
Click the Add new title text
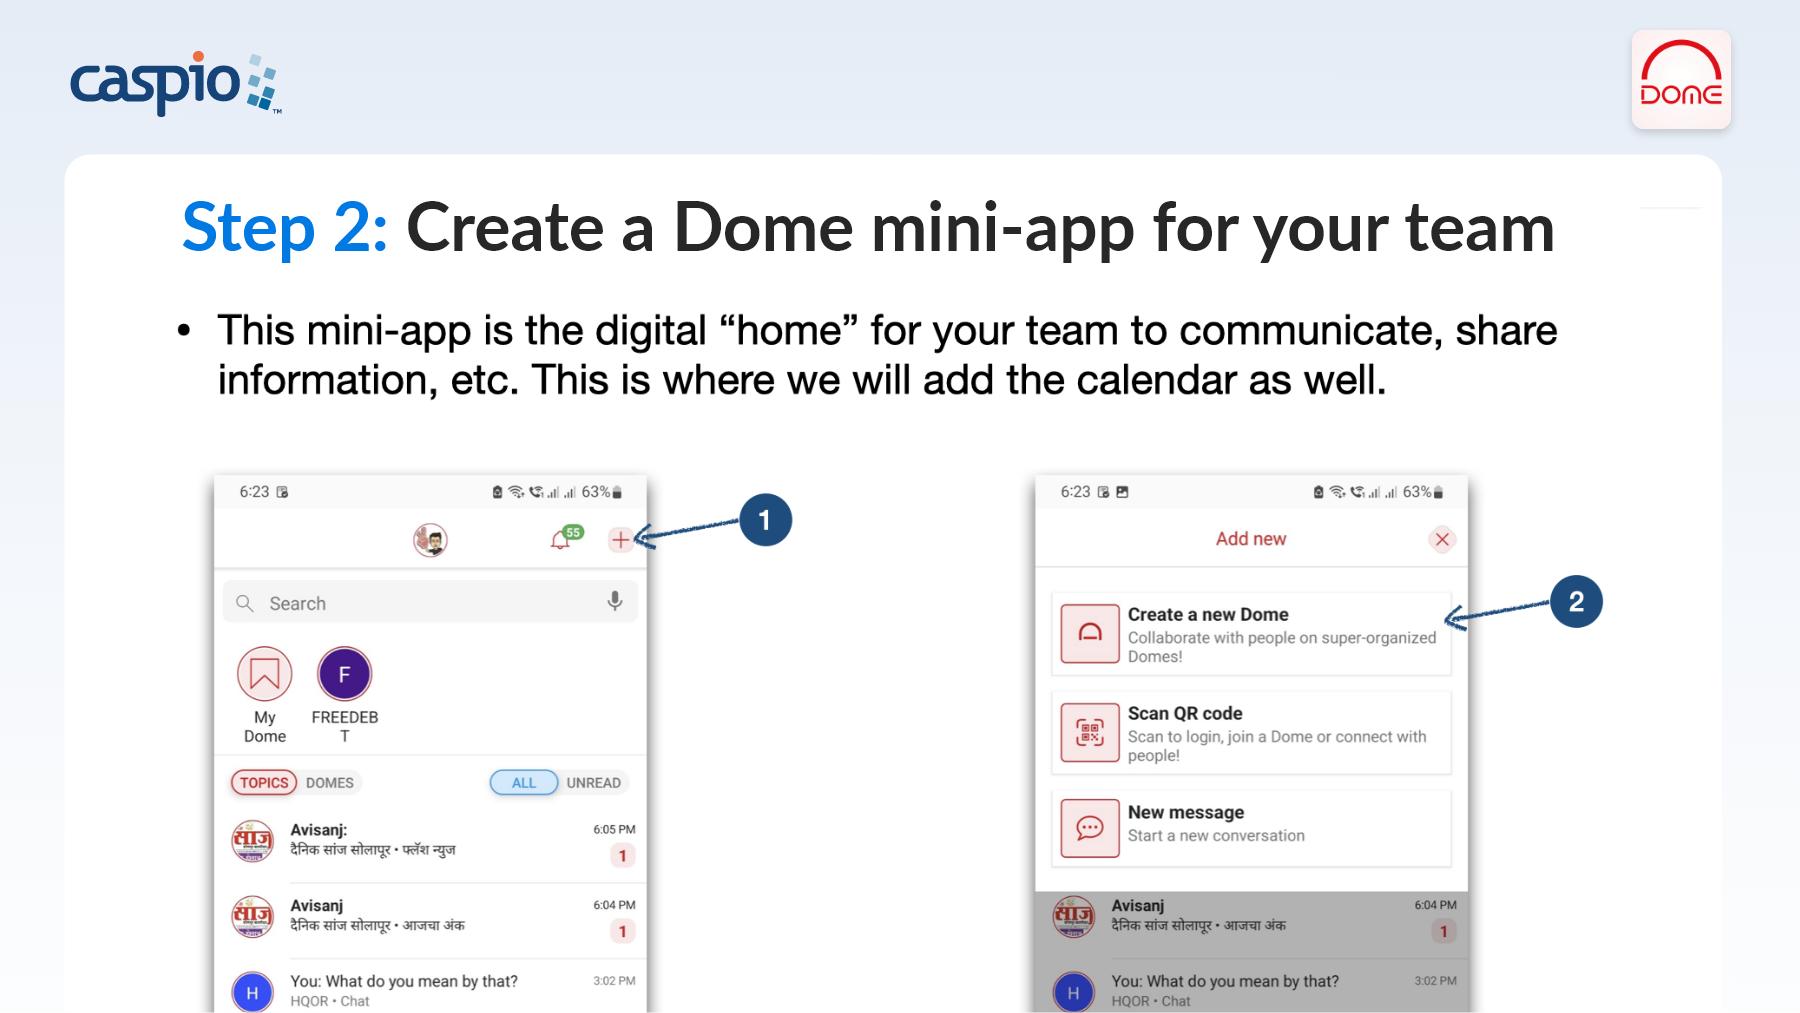pos(1251,539)
